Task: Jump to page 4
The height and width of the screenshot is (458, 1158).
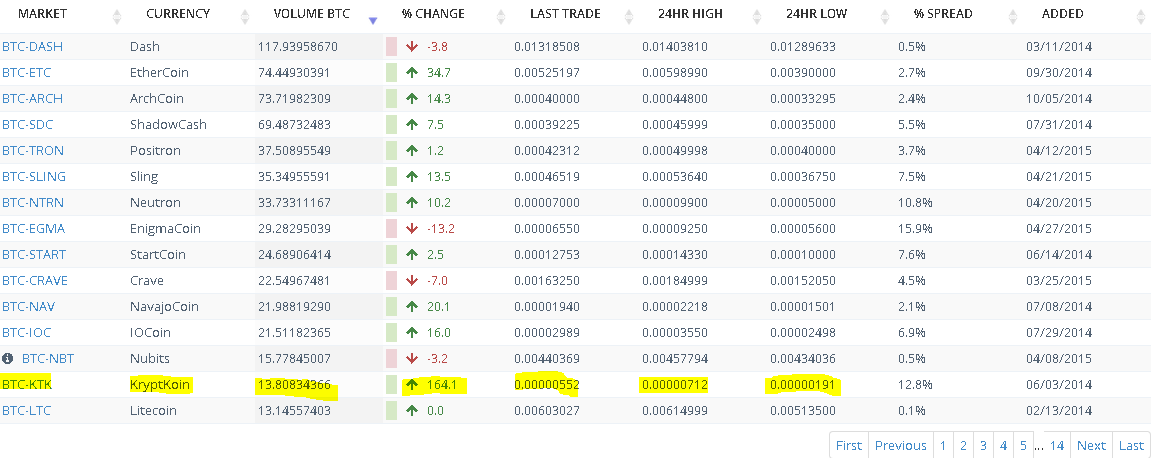Action: pos(1003,445)
